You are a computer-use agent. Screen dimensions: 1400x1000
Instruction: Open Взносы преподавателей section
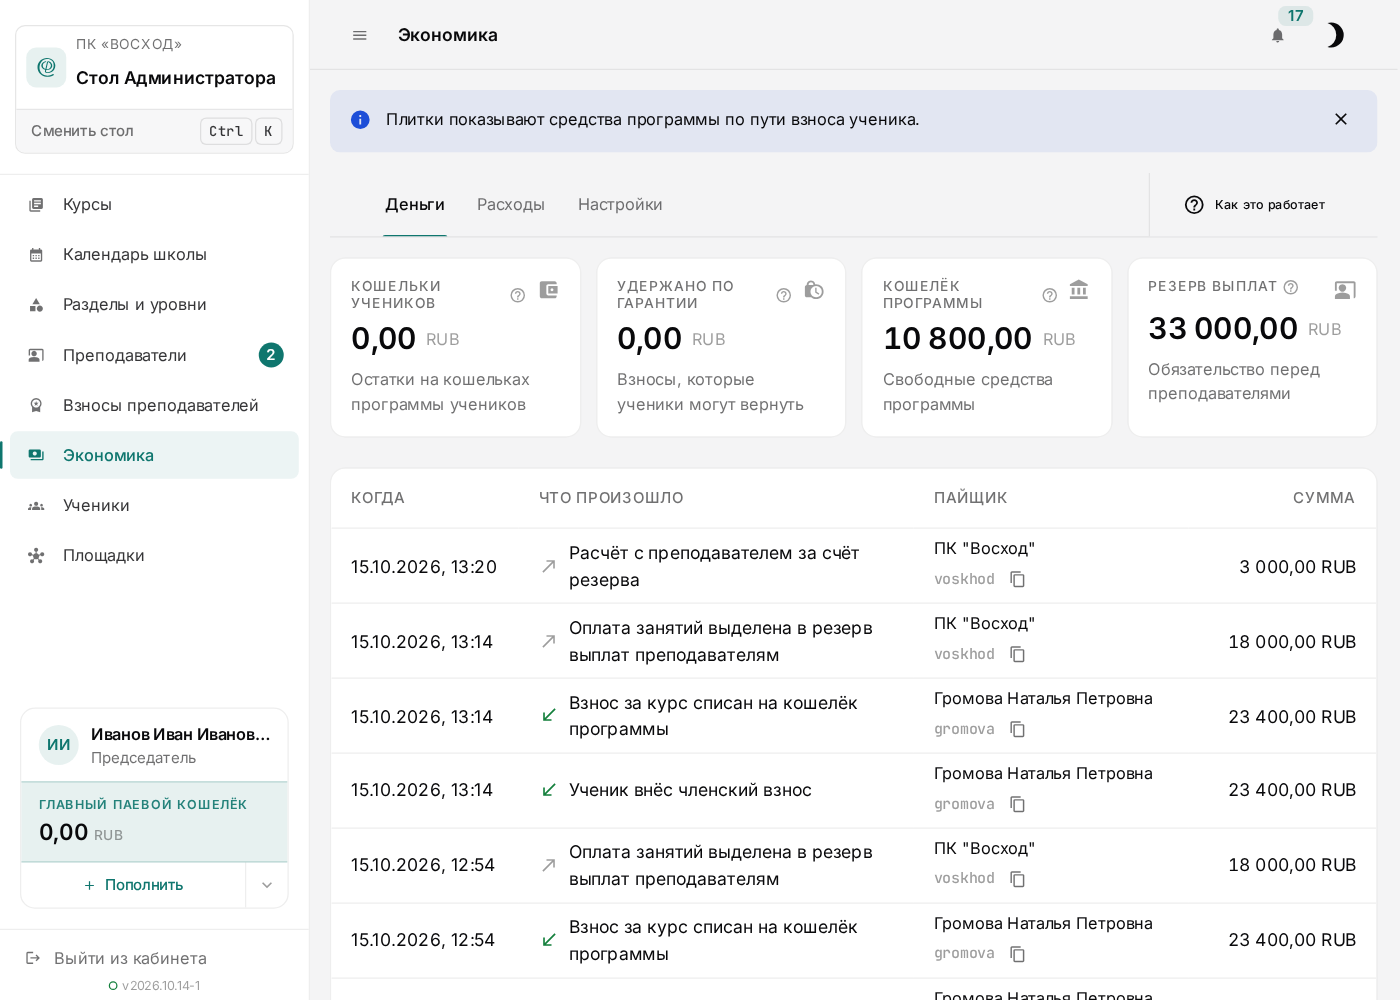click(x=154, y=405)
